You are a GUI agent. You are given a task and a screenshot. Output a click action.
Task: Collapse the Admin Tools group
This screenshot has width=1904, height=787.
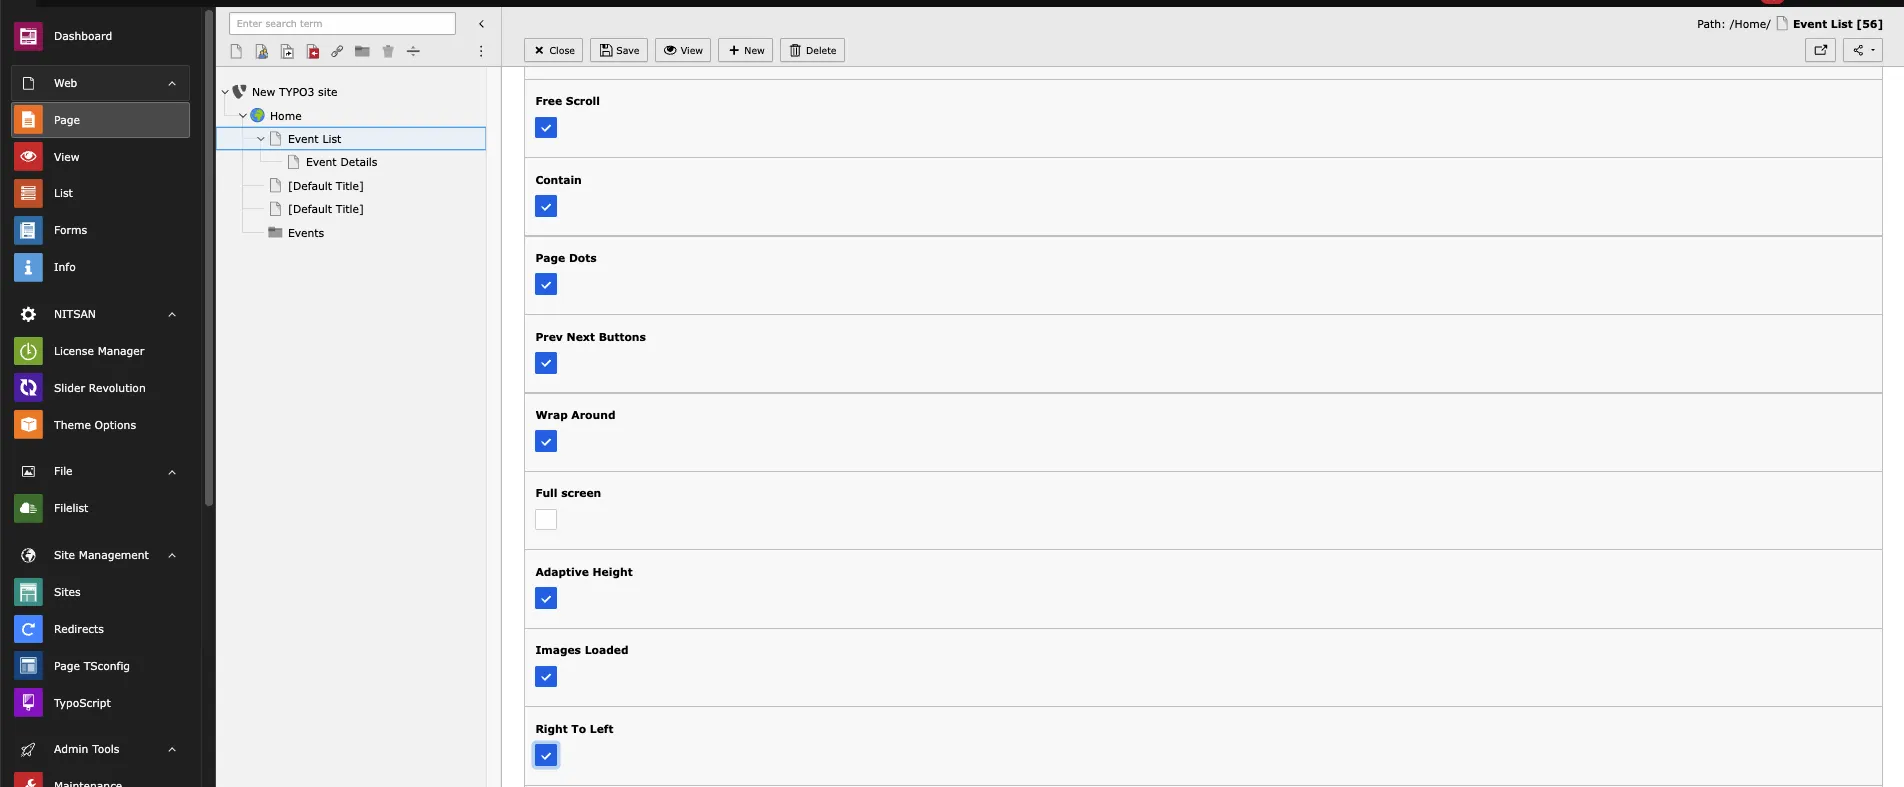172,749
